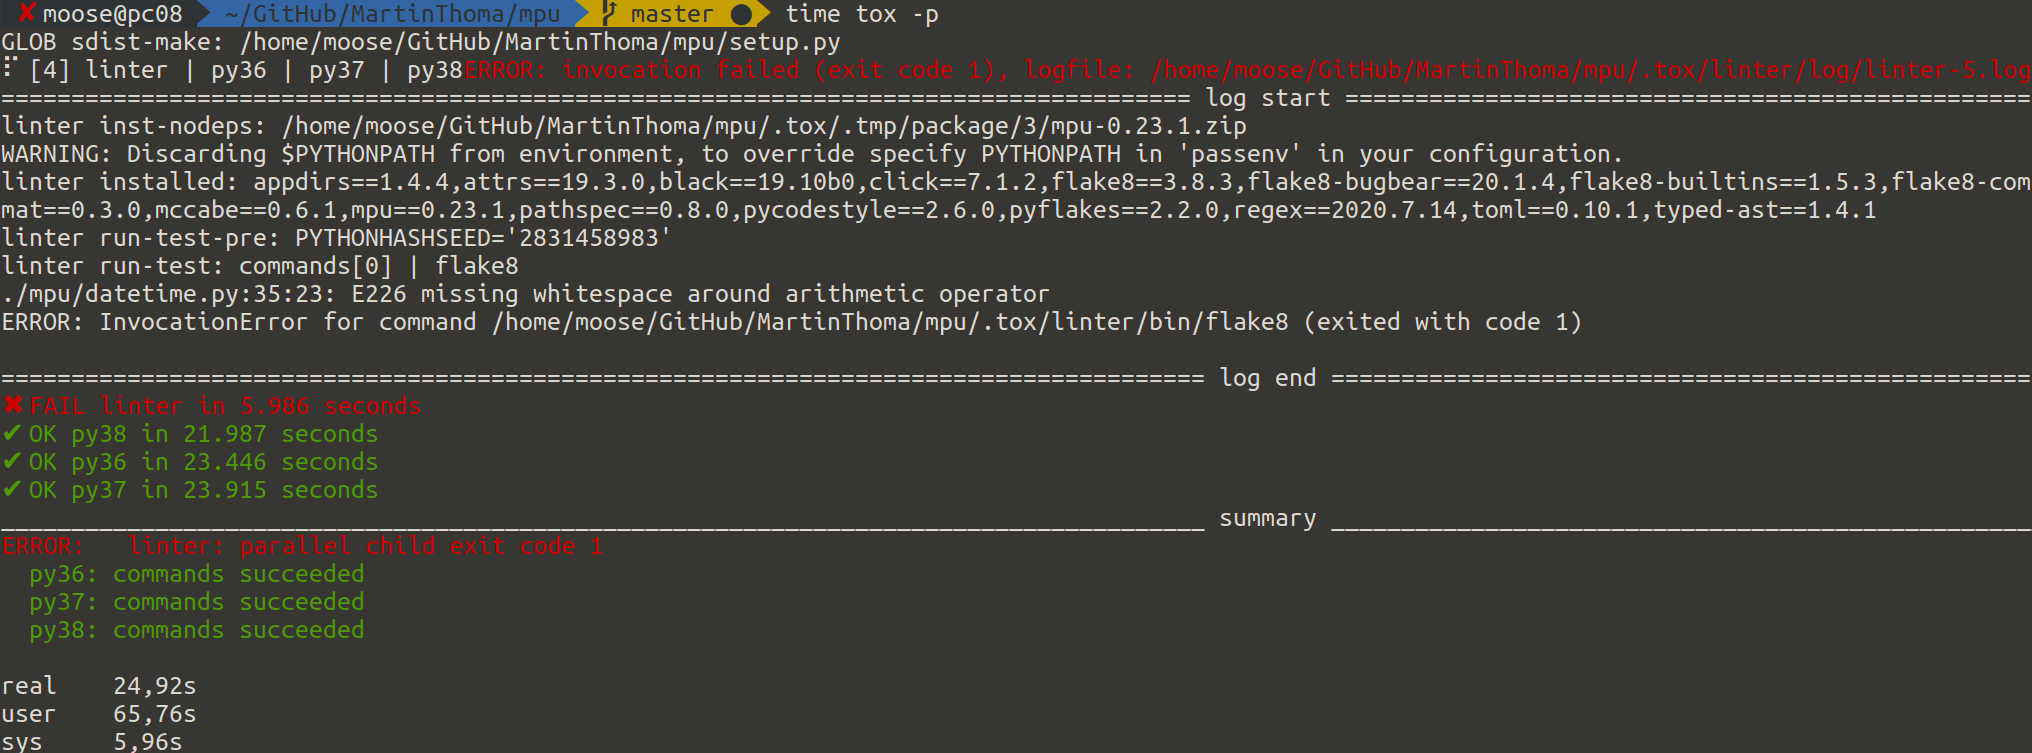Click the green checkmark beside OK py36
The image size is (2032, 753).
coord(12,461)
